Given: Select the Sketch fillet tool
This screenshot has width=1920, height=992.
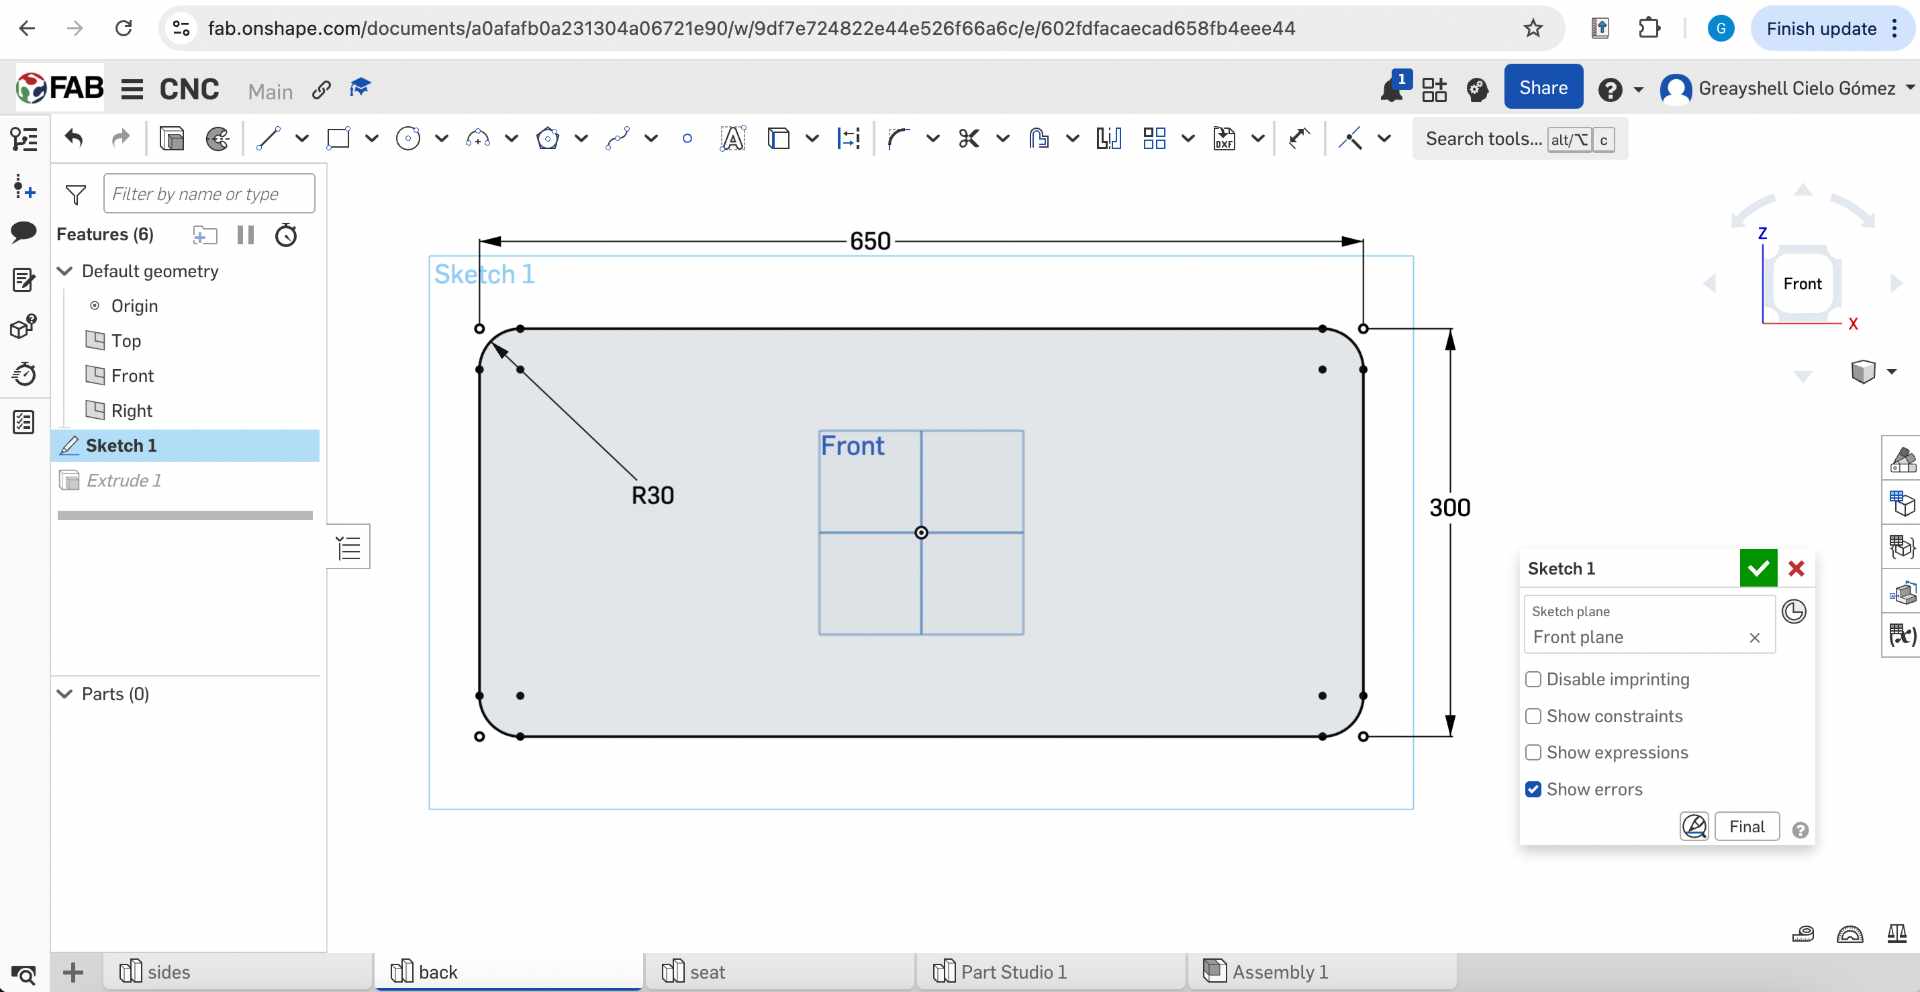Looking at the screenshot, I should tap(899, 138).
